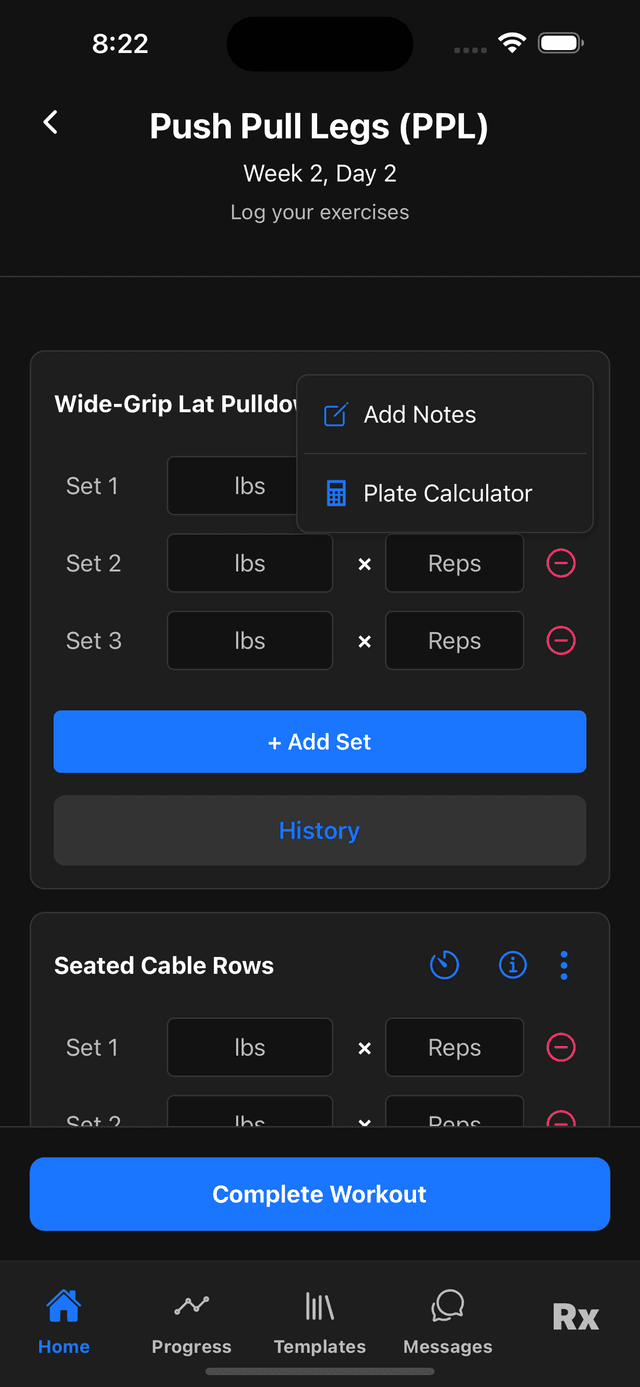Delete Set 1 of Seated Cable Rows
This screenshot has width=640, height=1387.
tap(561, 1047)
